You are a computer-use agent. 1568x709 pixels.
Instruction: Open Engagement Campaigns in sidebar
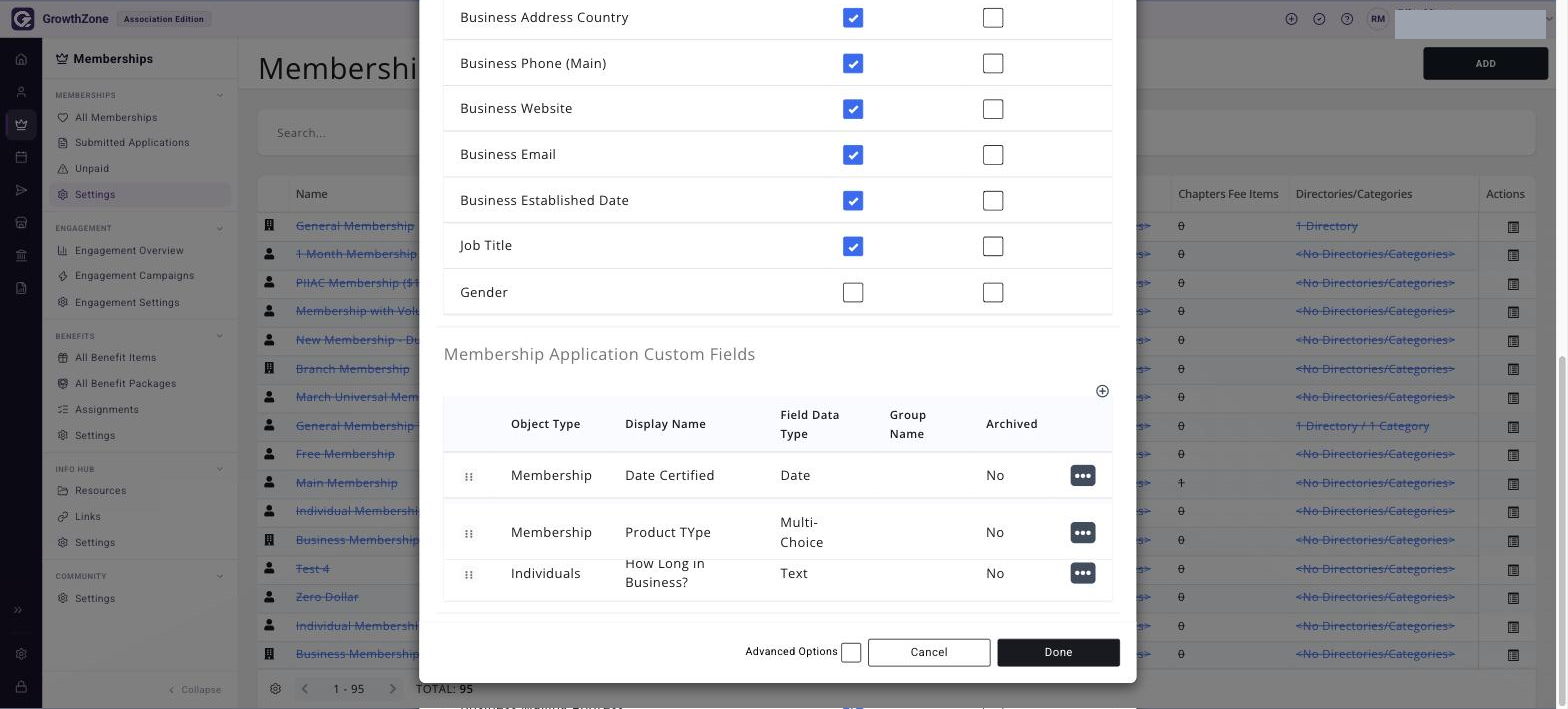tap(134, 276)
